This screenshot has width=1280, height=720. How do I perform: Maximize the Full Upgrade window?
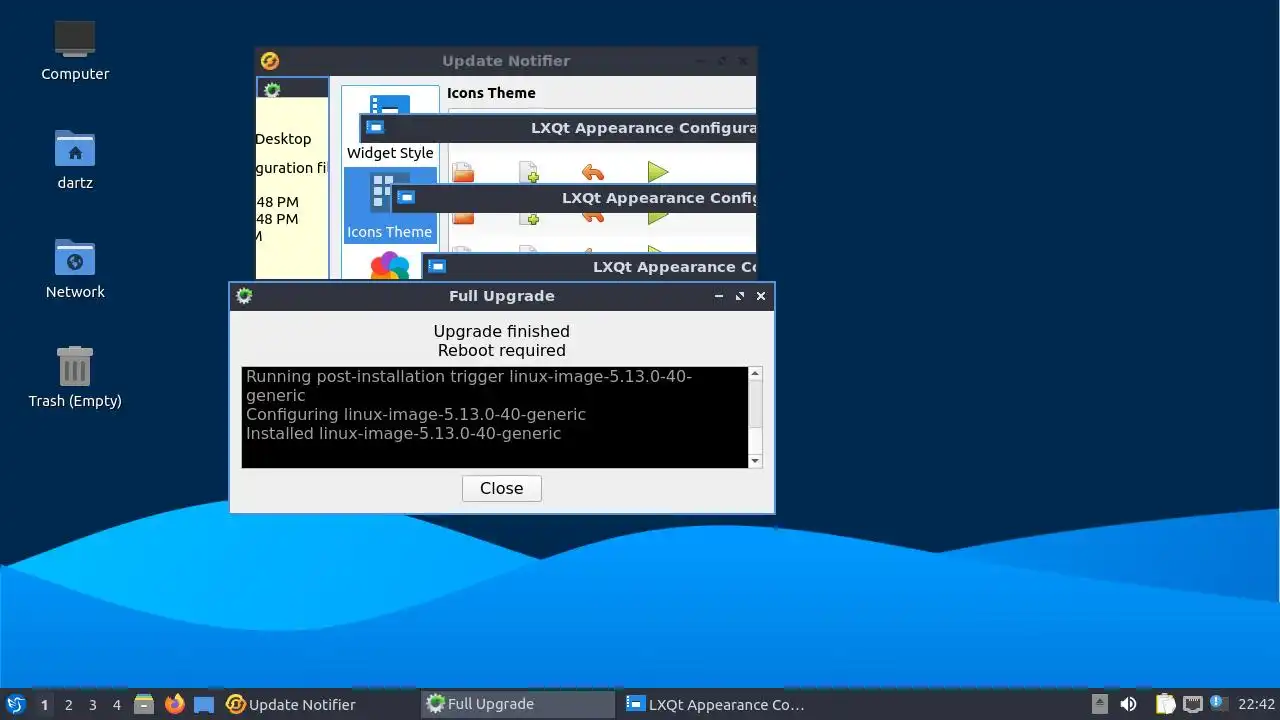coord(740,296)
